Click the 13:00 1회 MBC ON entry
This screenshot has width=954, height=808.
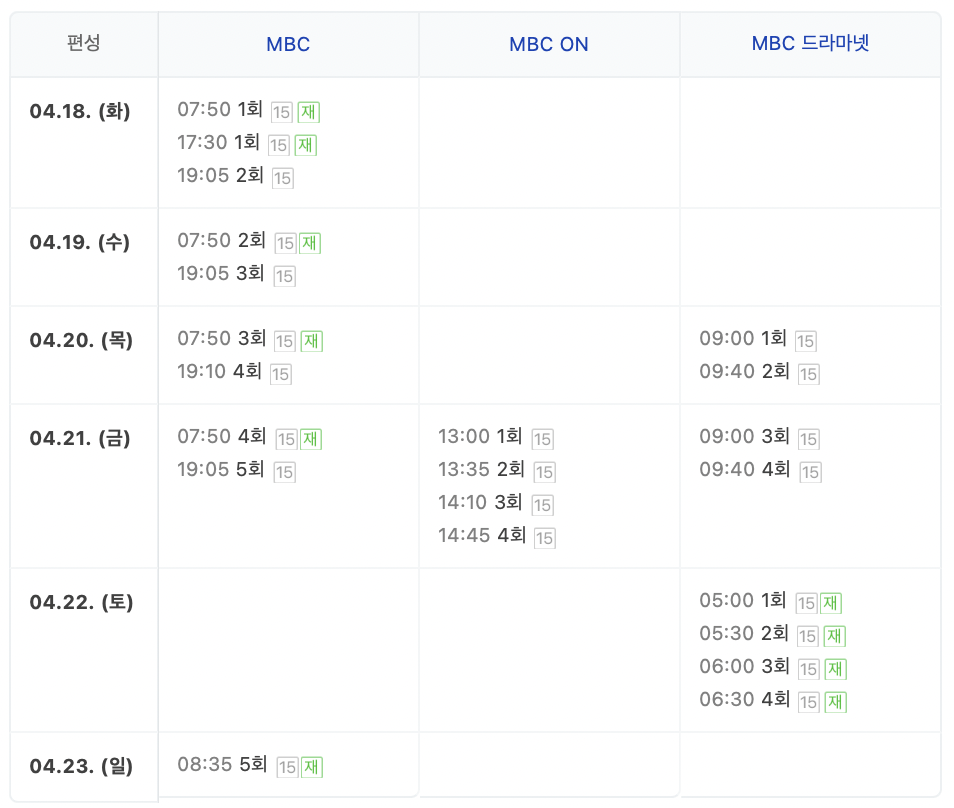pos(480,436)
